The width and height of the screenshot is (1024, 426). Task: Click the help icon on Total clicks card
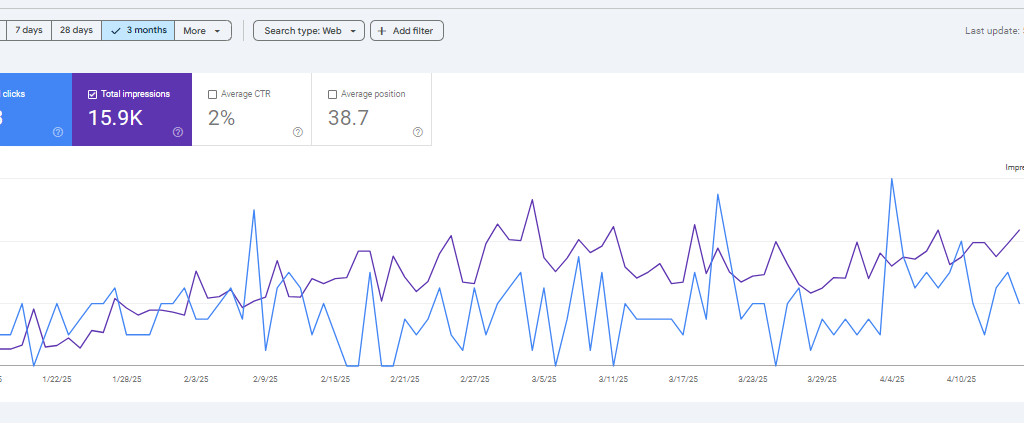point(58,132)
